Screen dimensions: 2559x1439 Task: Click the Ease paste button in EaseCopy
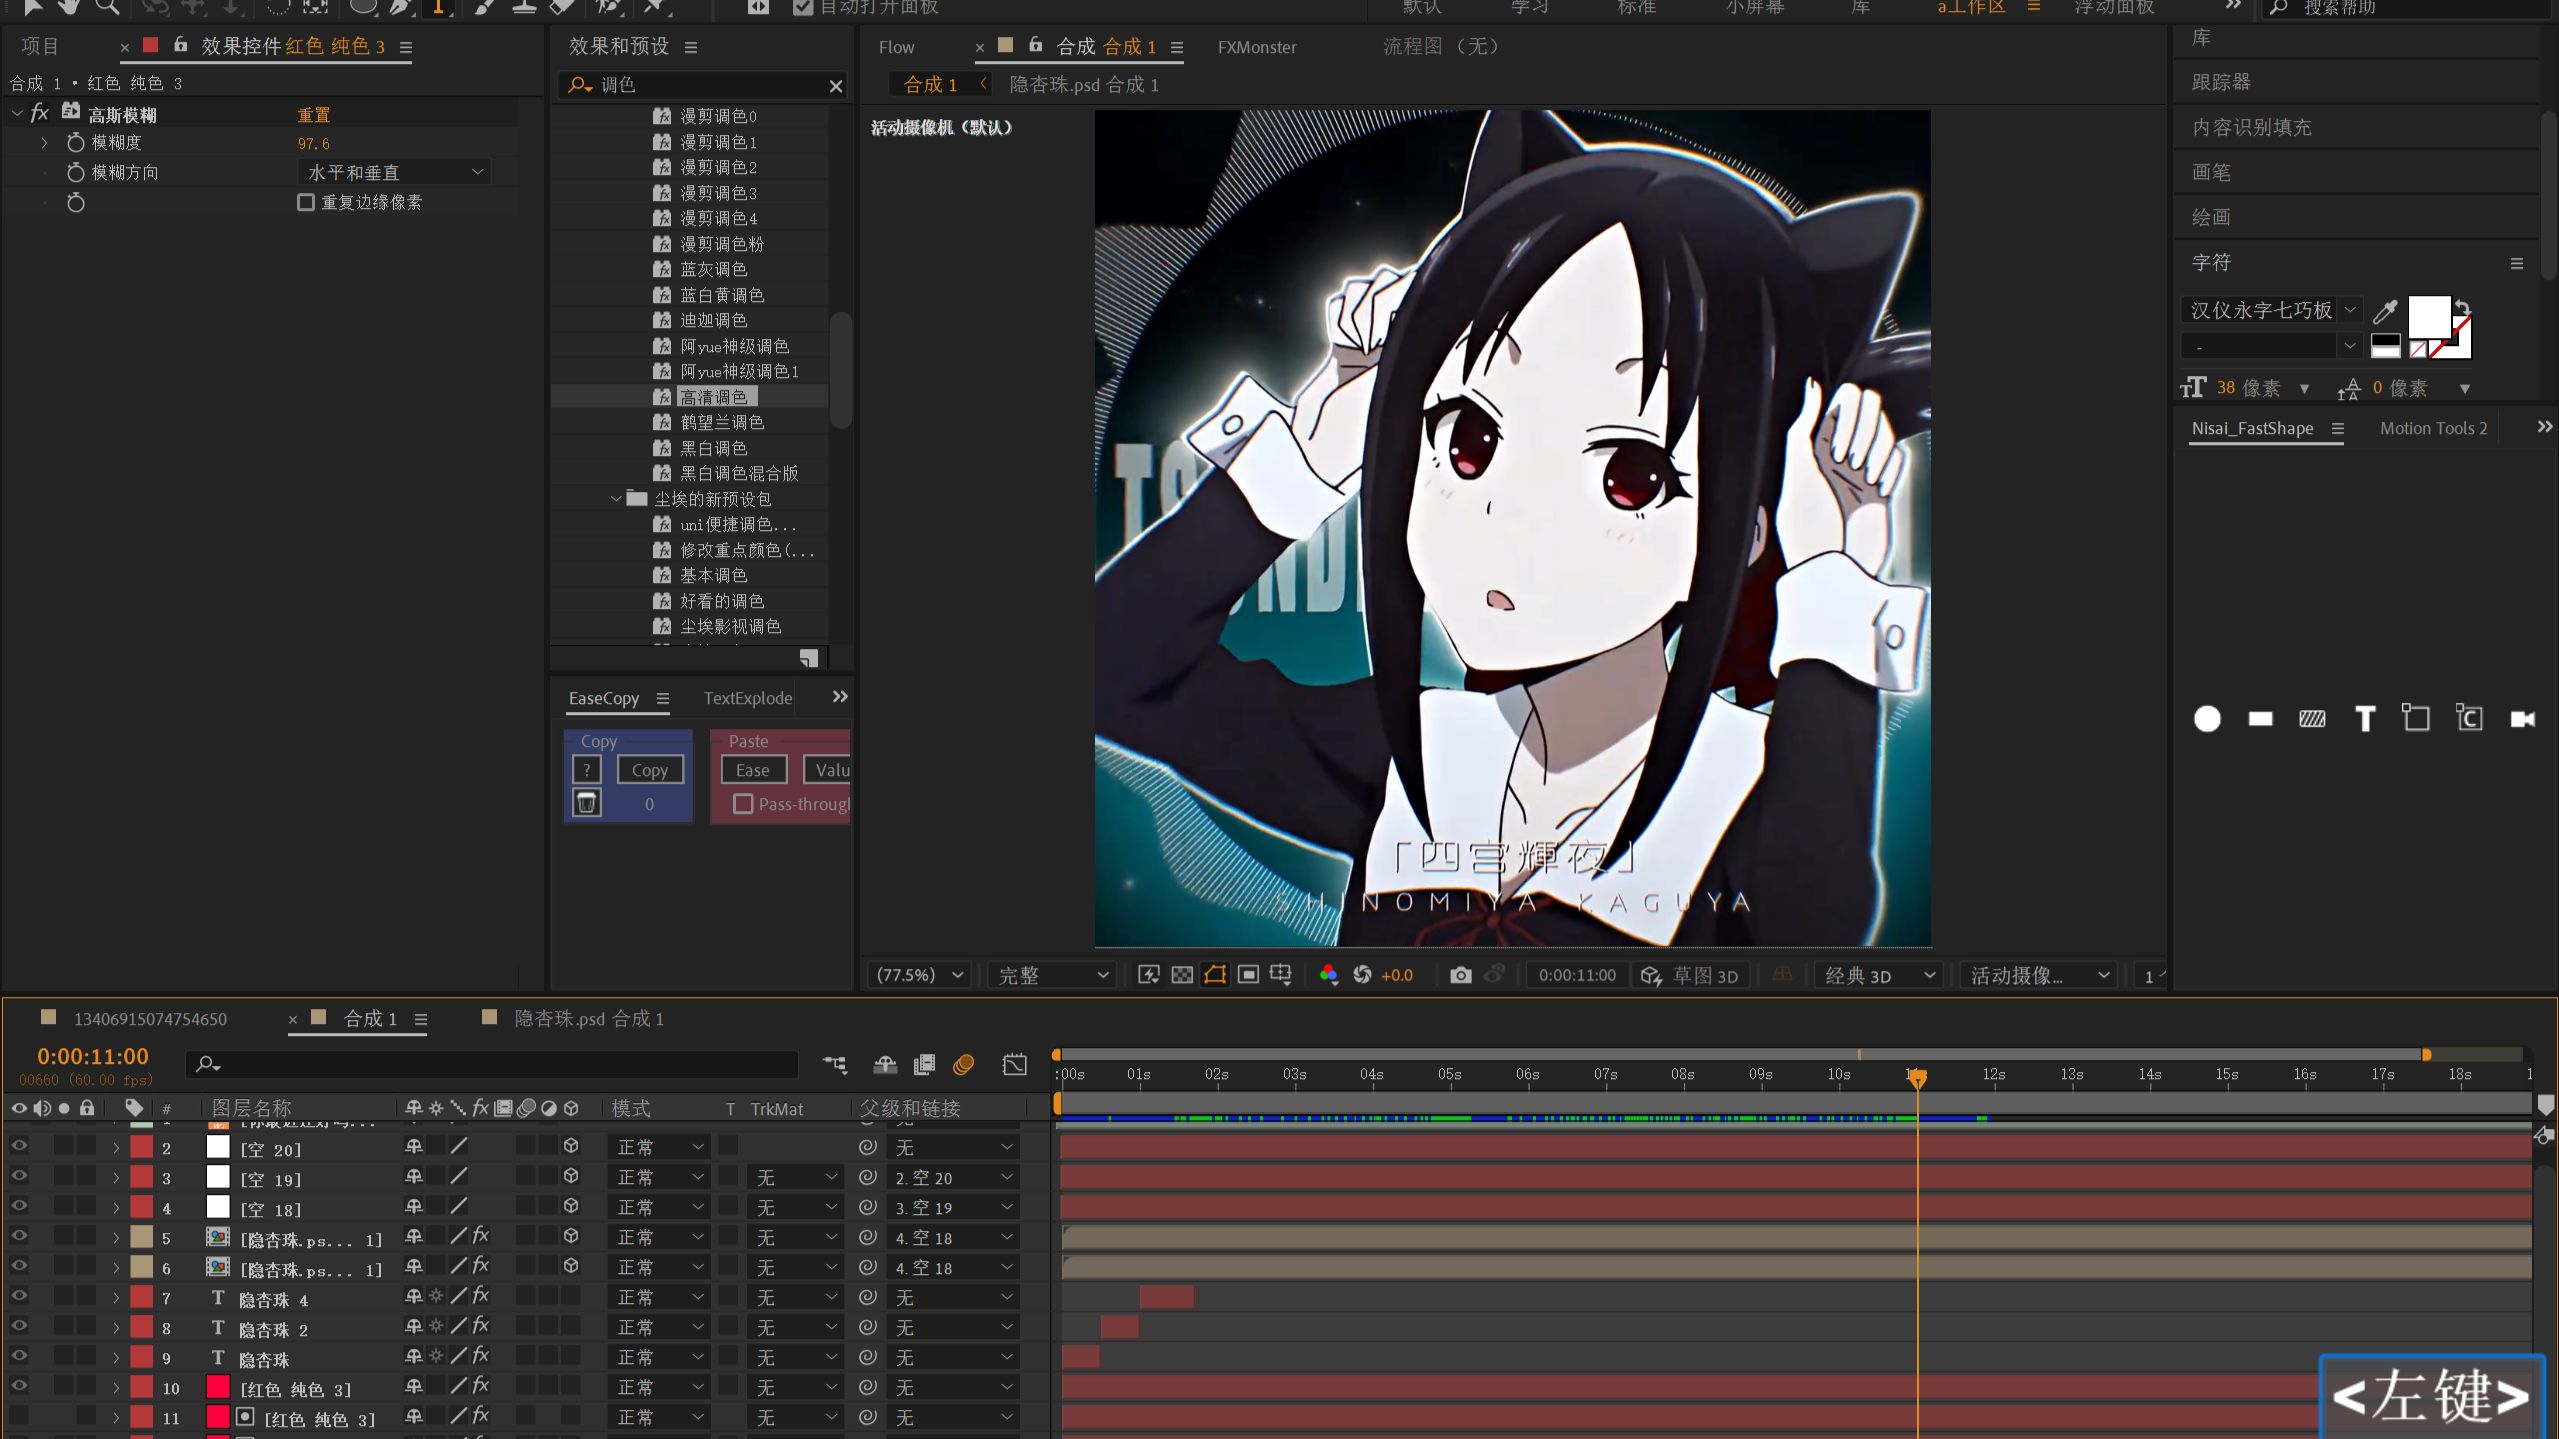click(x=753, y=770)
